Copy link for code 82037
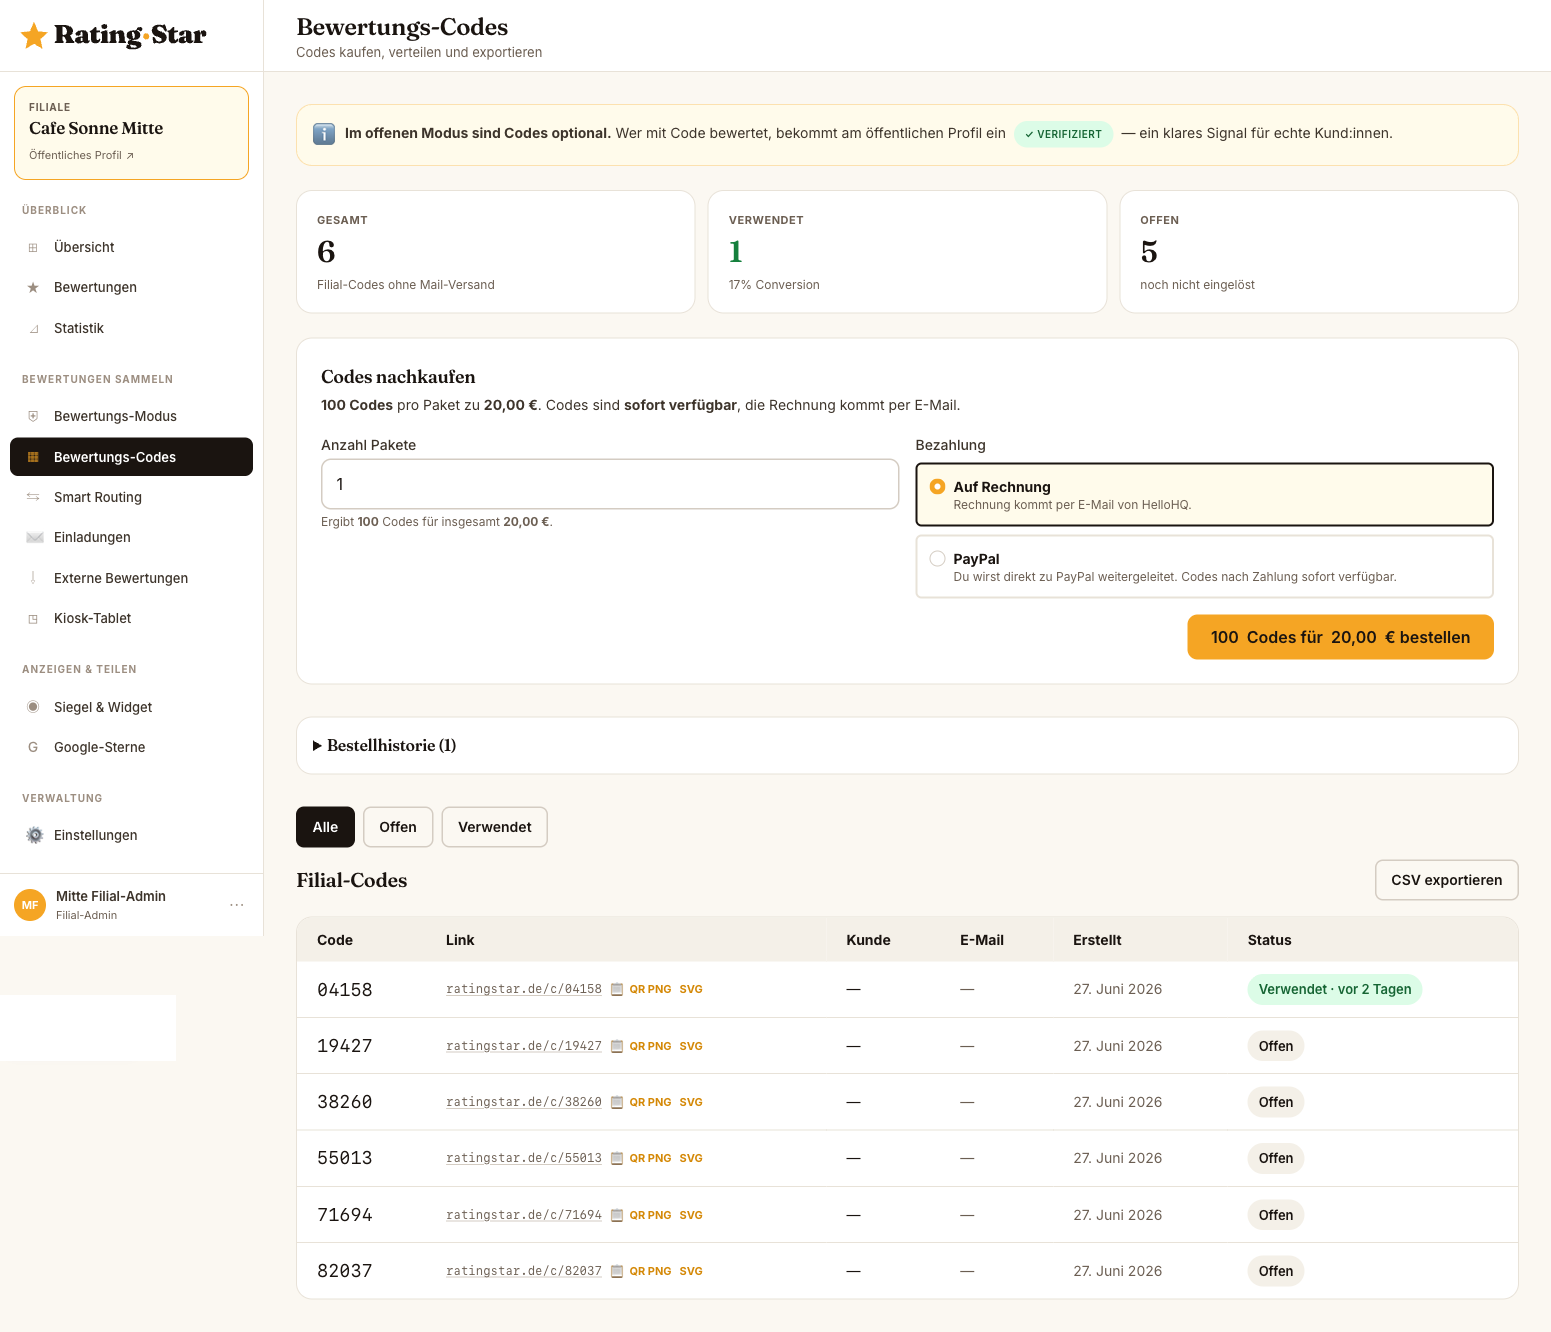This screenshot has width=1551, height=1332. click(617, 1271)
